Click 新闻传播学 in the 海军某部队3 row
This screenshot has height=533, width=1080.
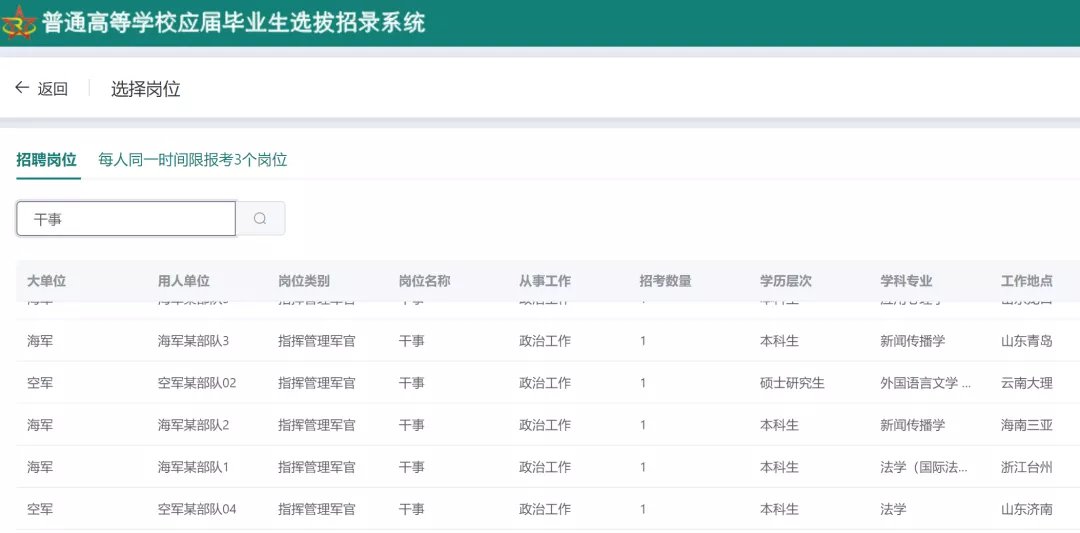point(913,341)
